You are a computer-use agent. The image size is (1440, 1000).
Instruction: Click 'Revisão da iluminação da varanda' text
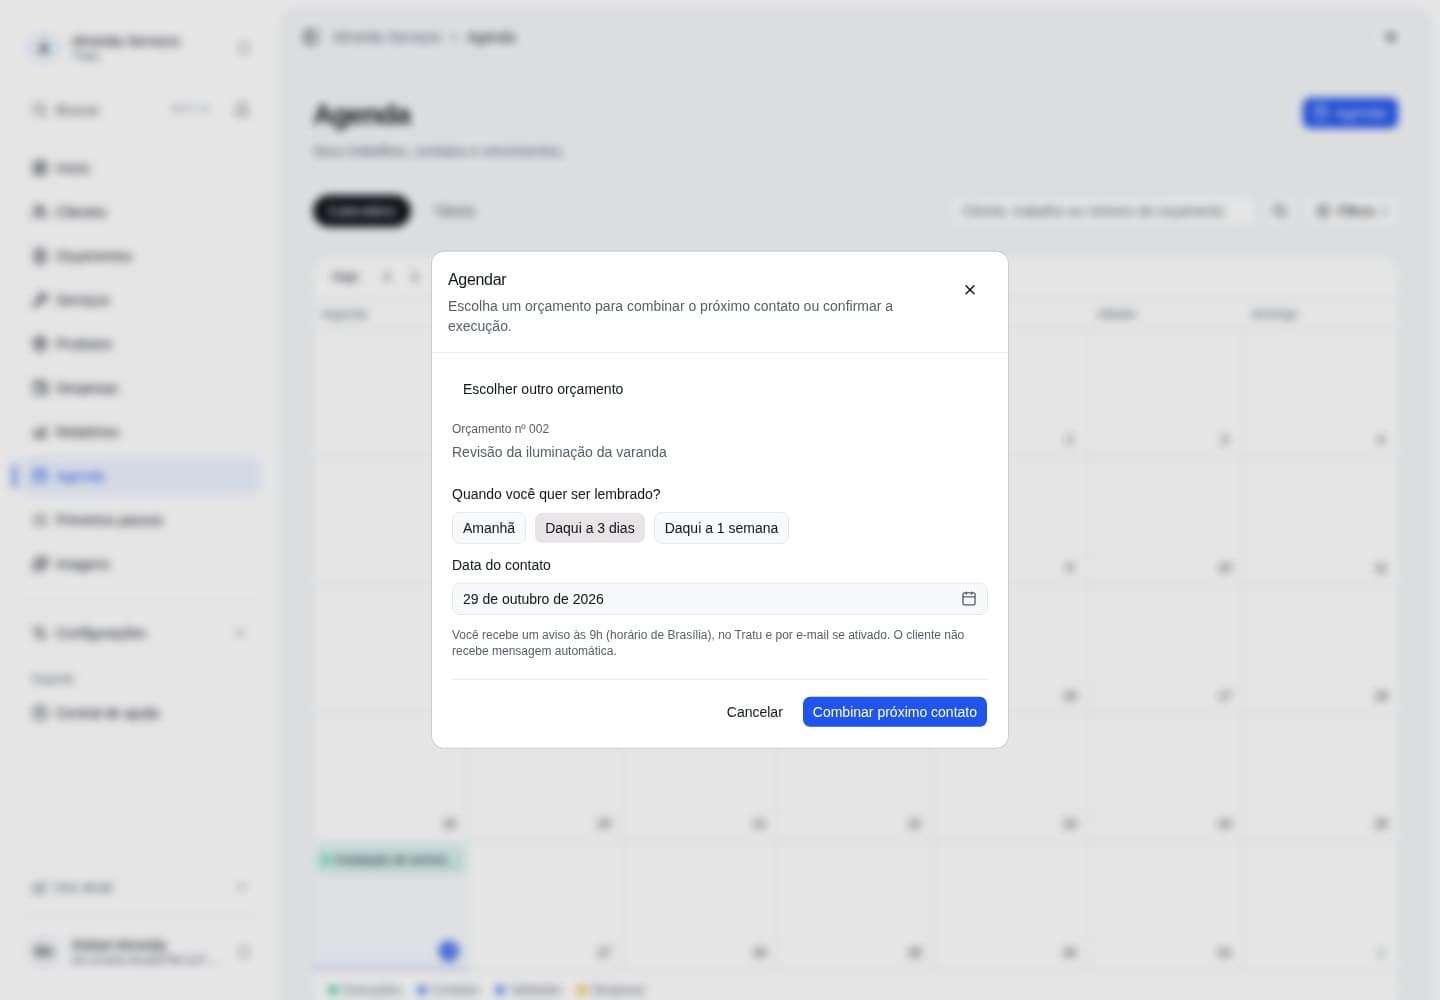[559, 452]
